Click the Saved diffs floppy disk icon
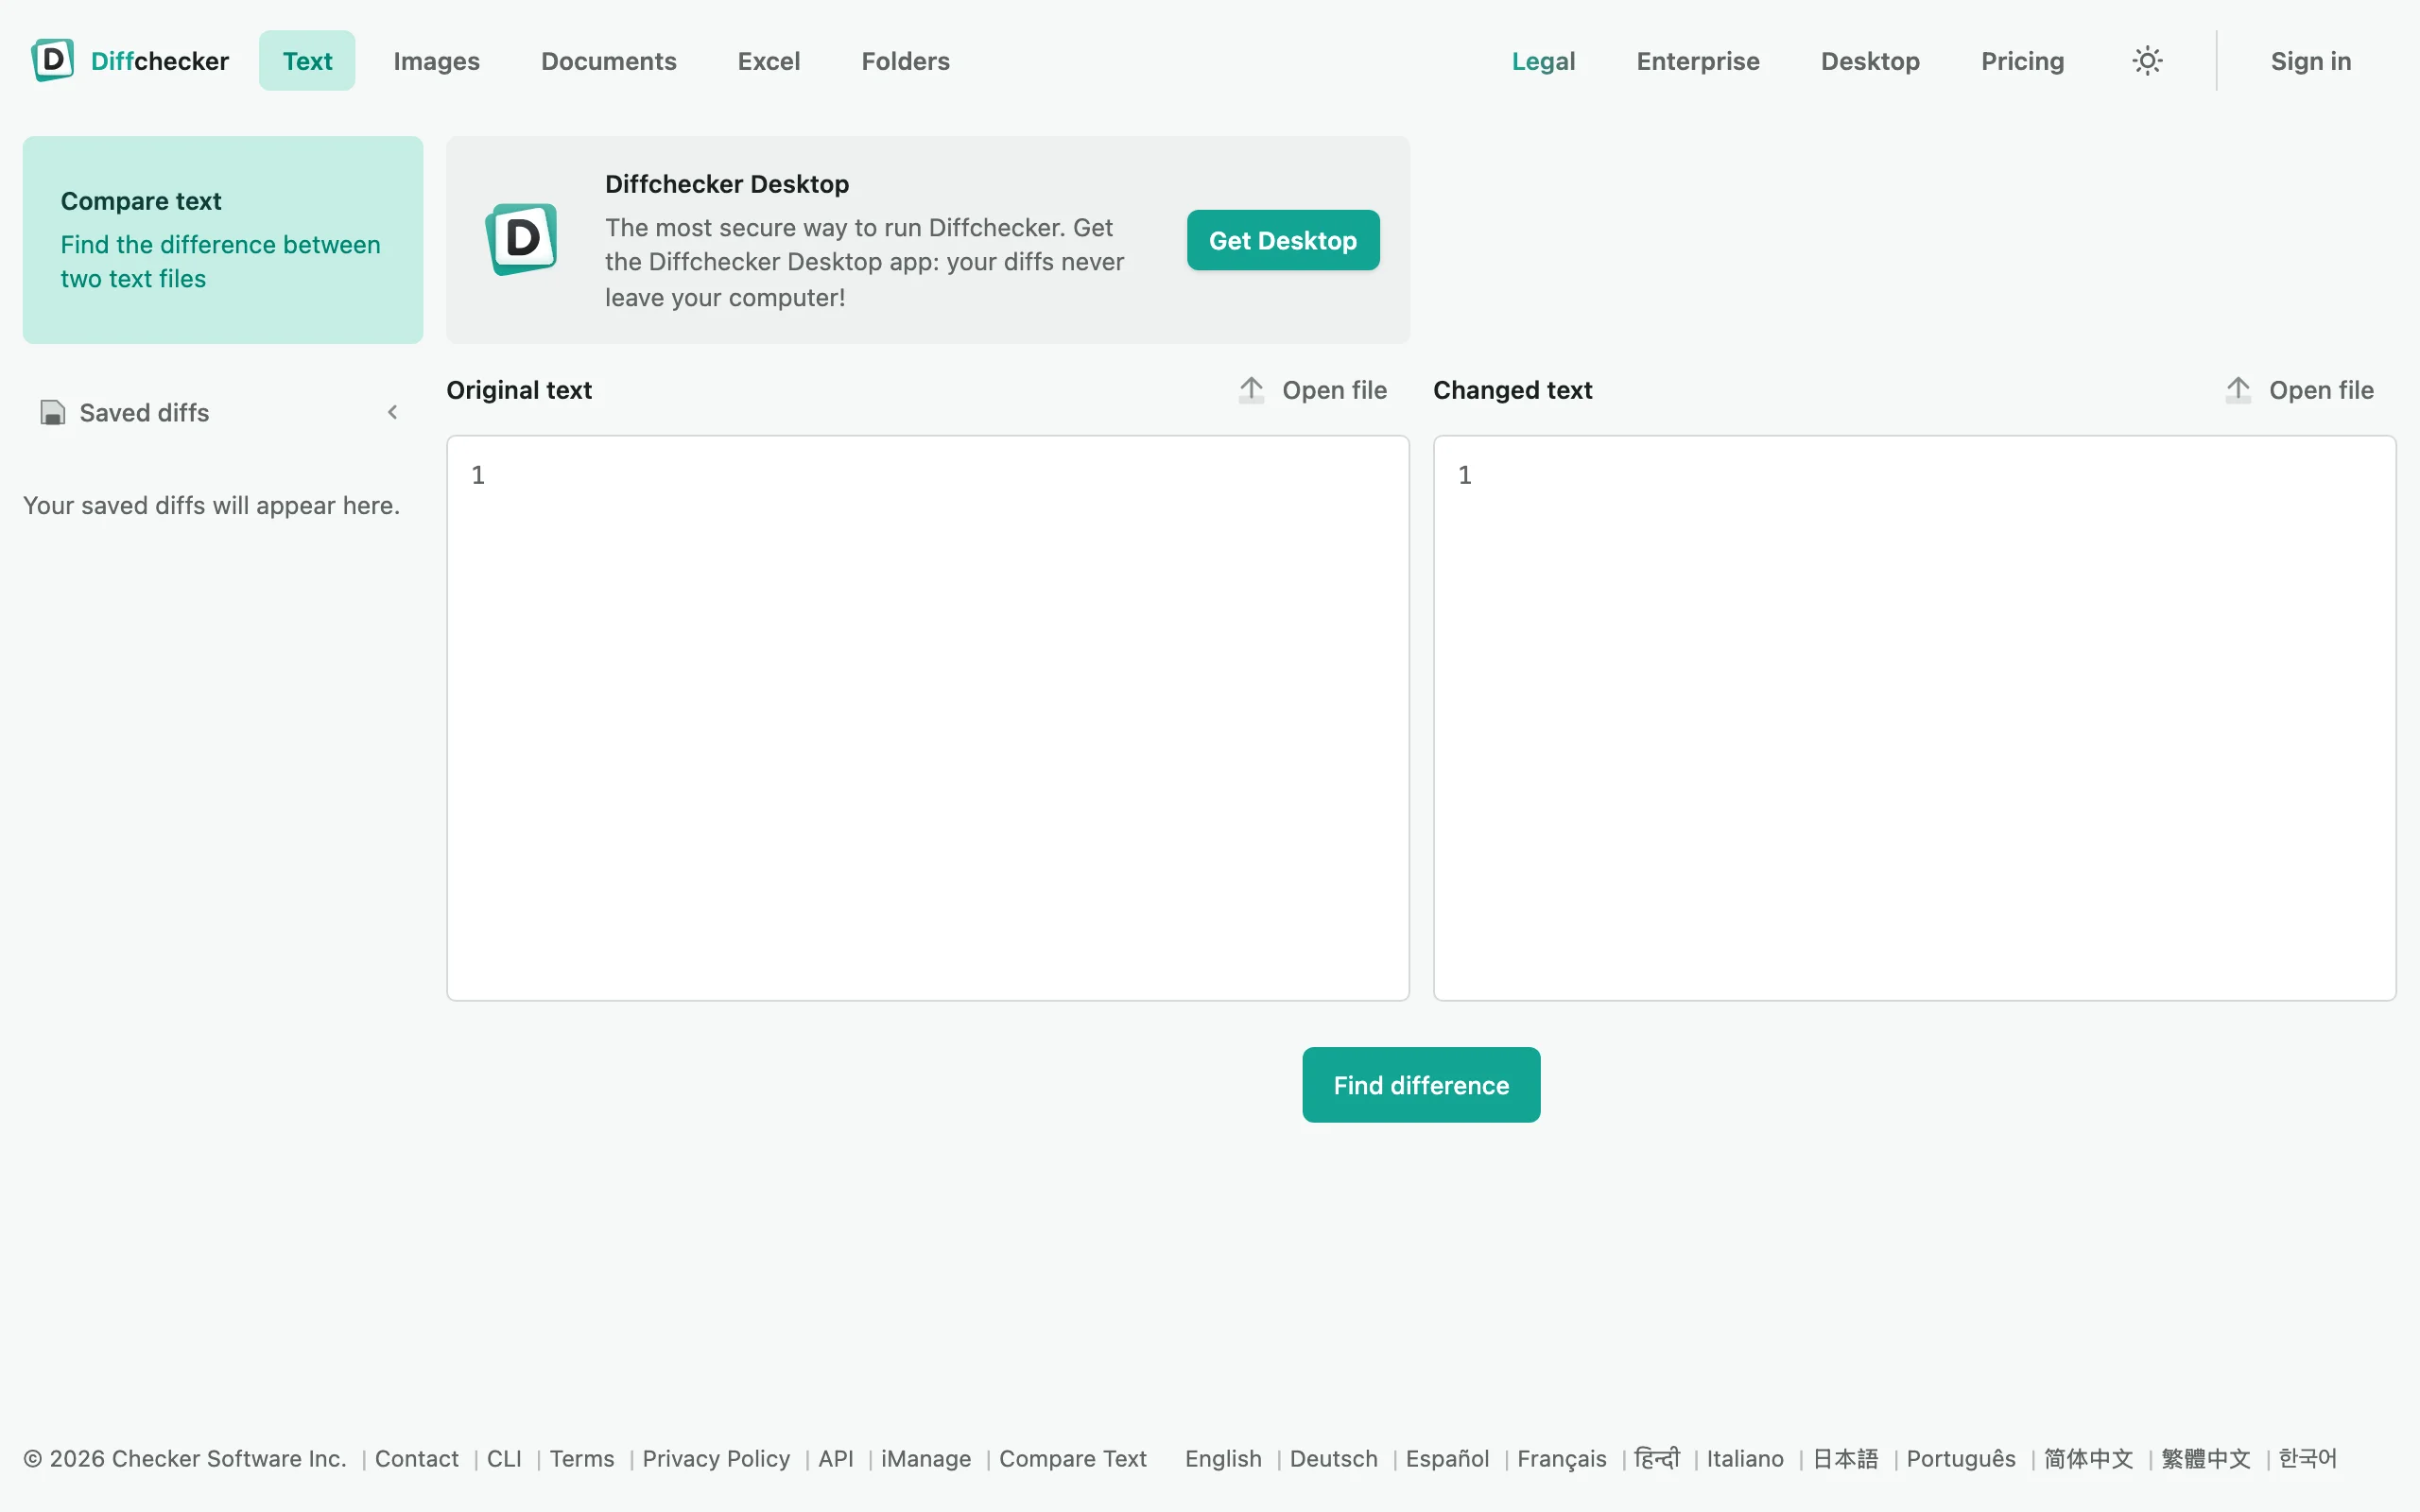 52,412
